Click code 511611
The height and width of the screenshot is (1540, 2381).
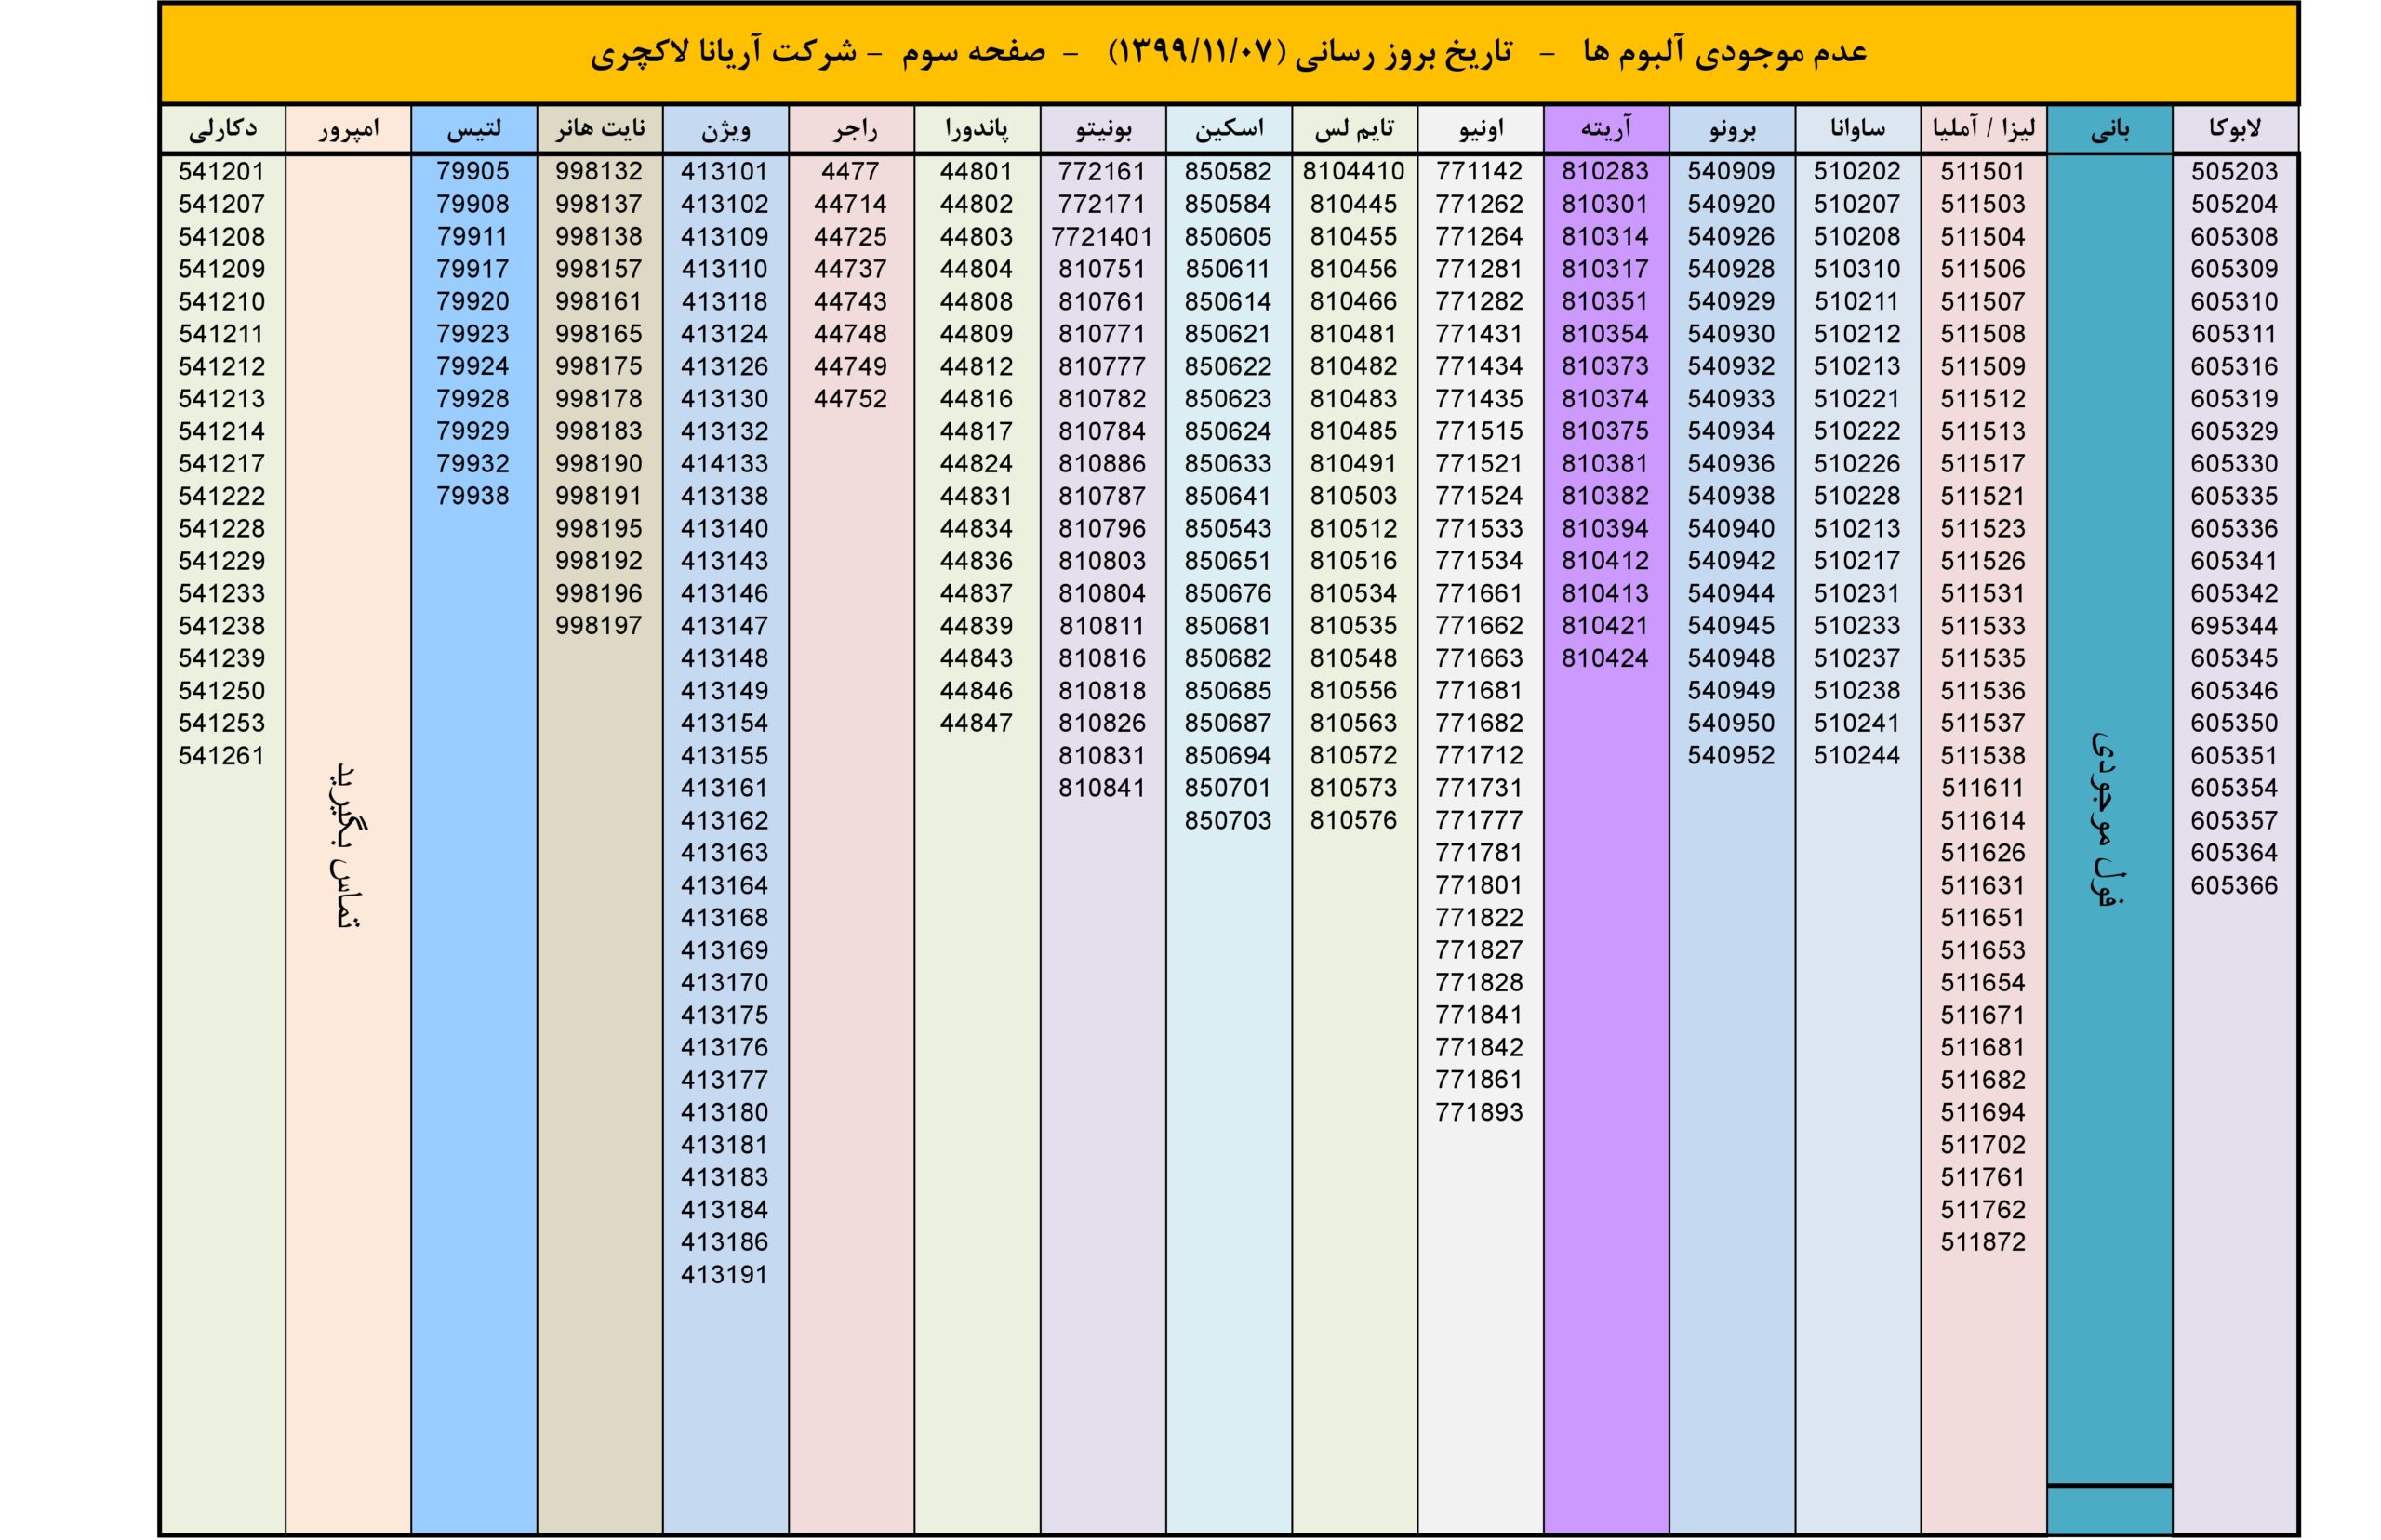click(x=1982, y=788)
